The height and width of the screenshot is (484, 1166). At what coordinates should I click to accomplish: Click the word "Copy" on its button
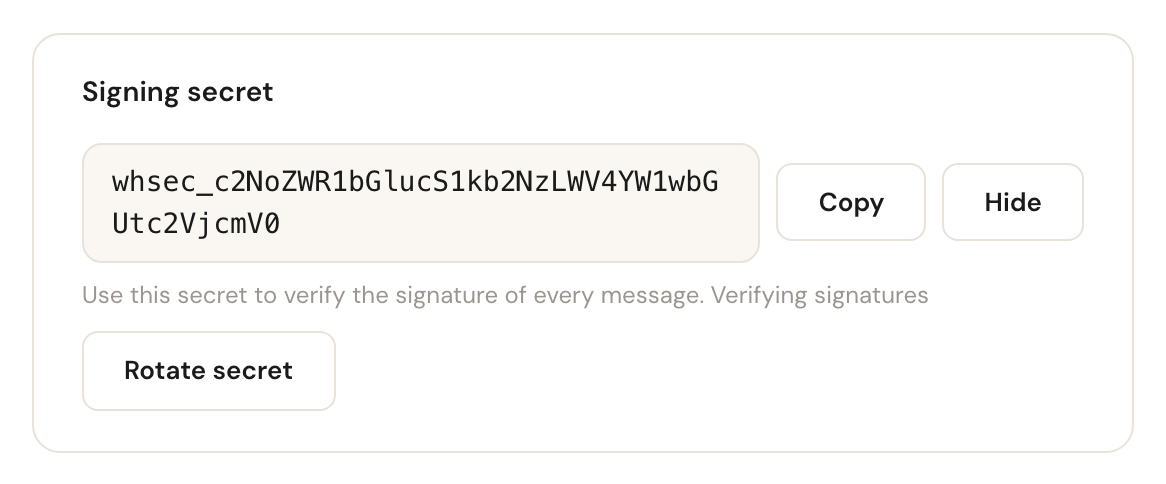(x=851, y=202)
